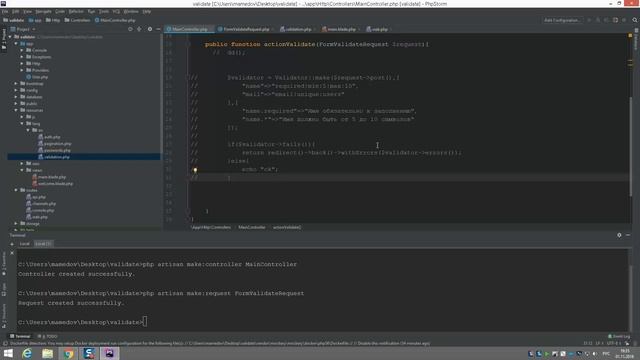Screen dimensions: 640x360
Task: Open the Windows Start button
Action: [x=8, y=353]
